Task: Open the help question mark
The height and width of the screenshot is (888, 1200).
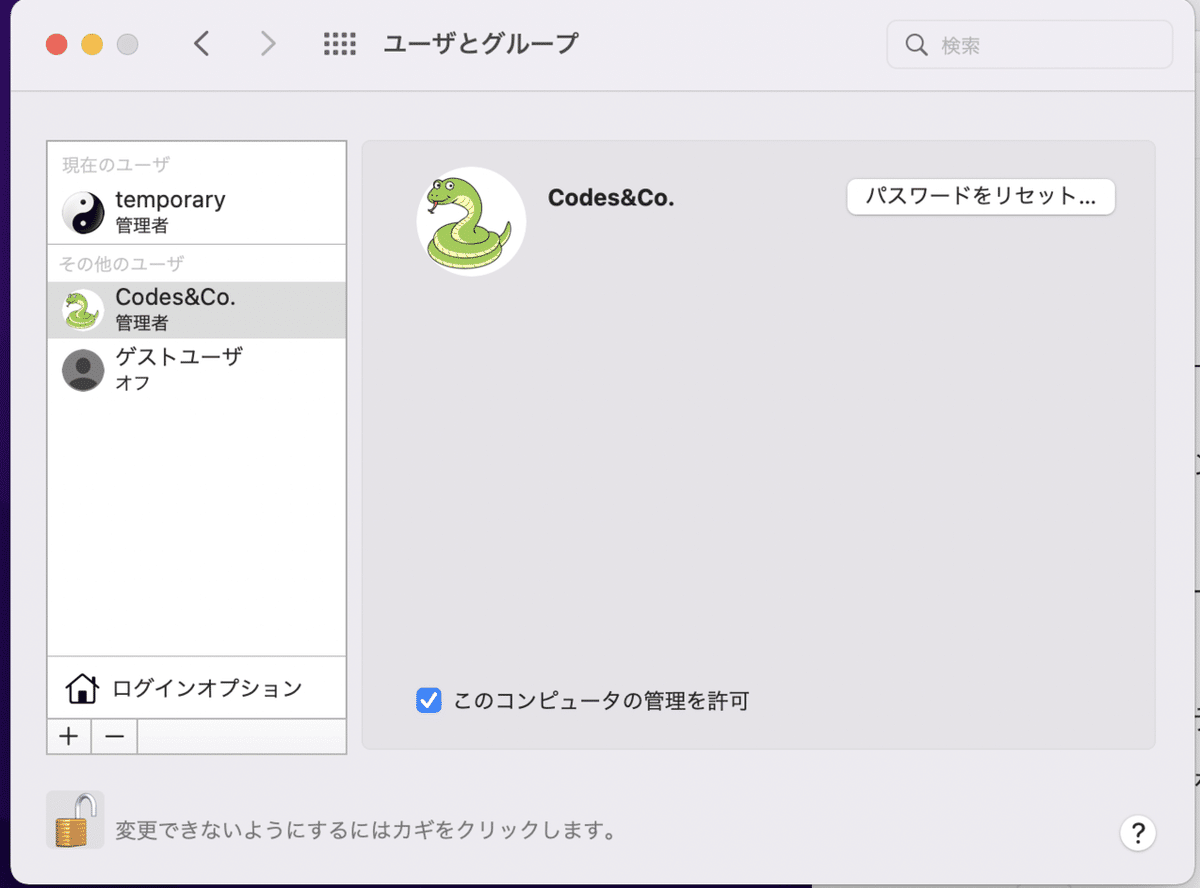Action: click(x=1138, y=832)
